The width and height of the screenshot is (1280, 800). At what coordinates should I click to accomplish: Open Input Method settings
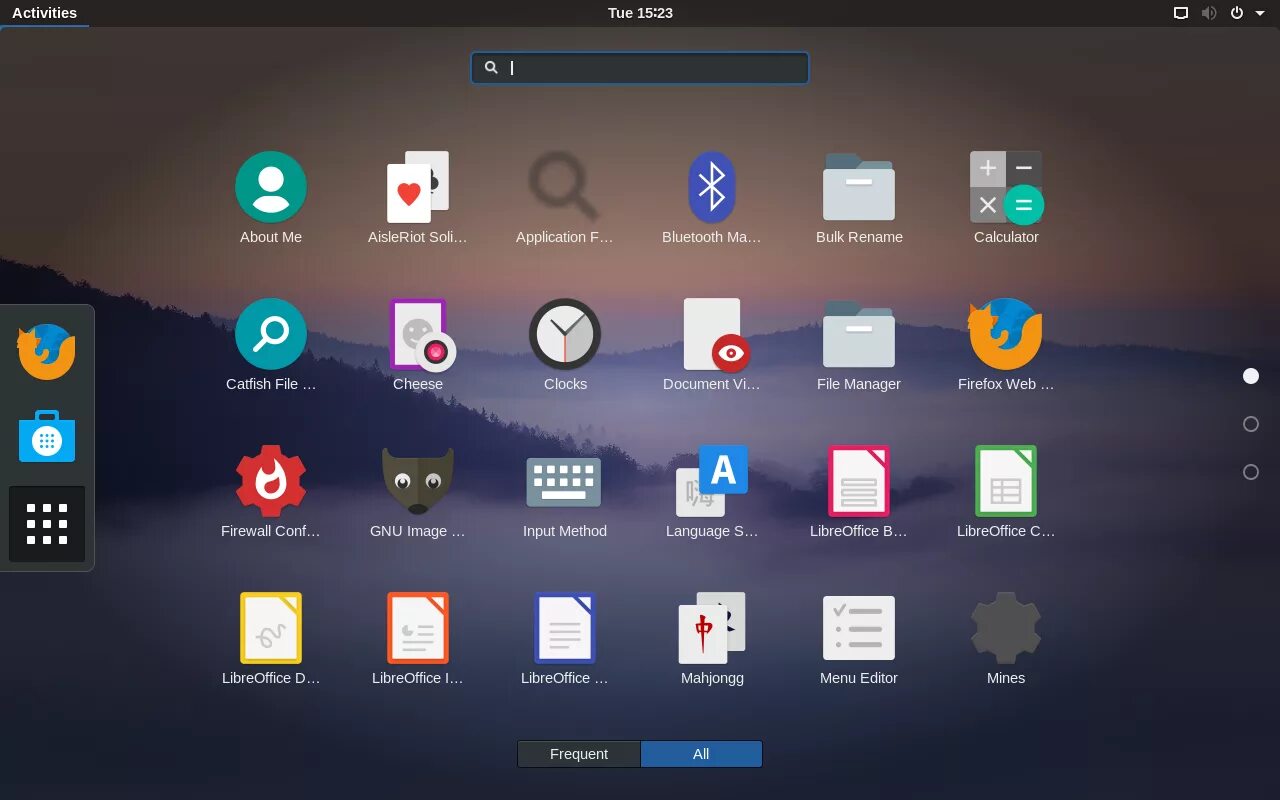click(x=565, y=492)
